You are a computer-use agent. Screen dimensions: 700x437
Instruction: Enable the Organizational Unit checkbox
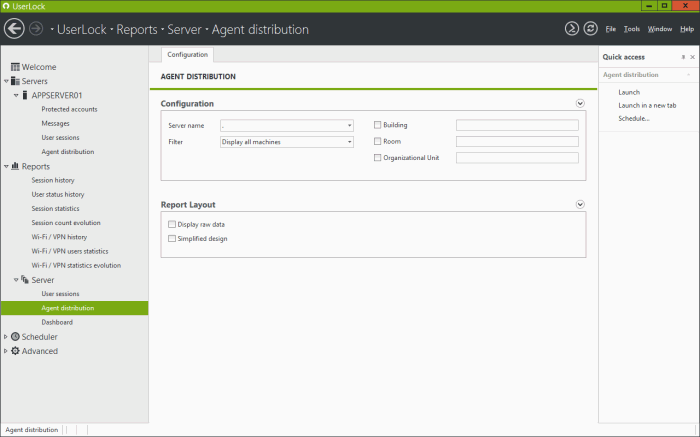coord(377,158)
